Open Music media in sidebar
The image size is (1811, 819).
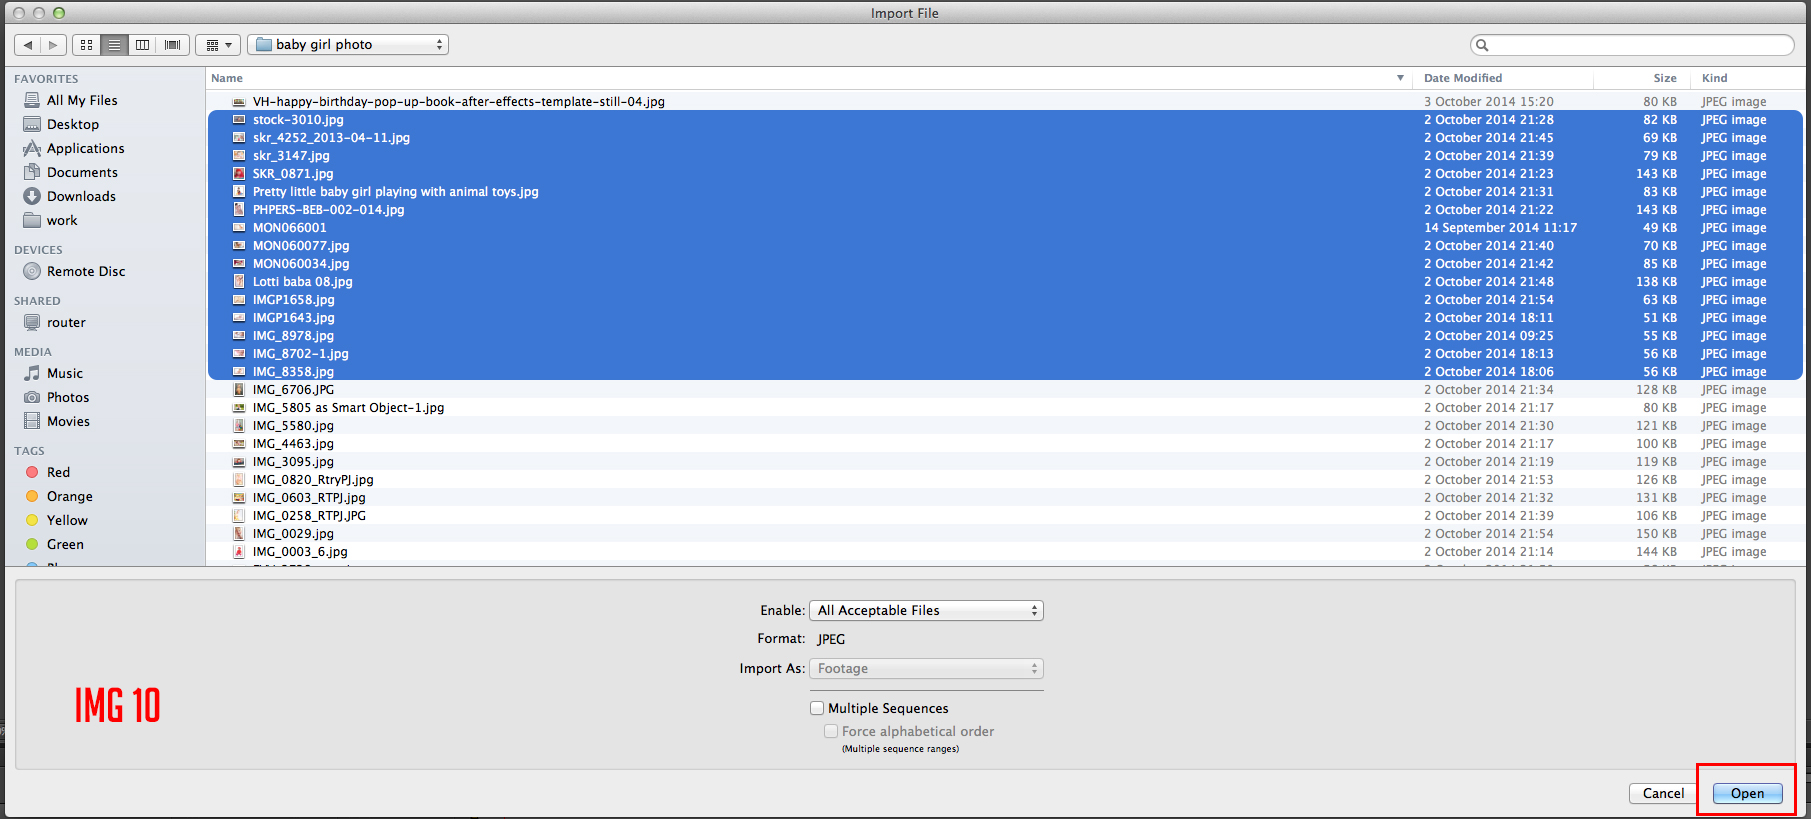tap(65, 373)
